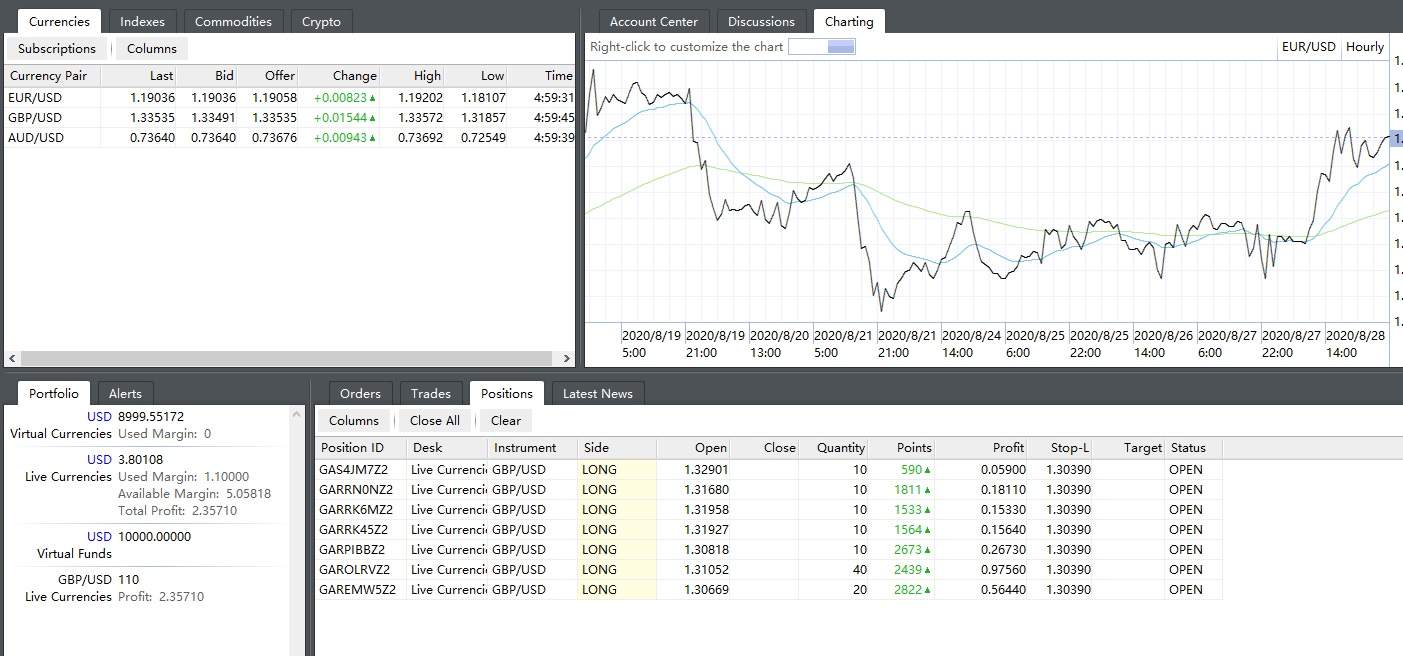Switch to the Commodities tab
The image size is (1403, 656).
234,21
